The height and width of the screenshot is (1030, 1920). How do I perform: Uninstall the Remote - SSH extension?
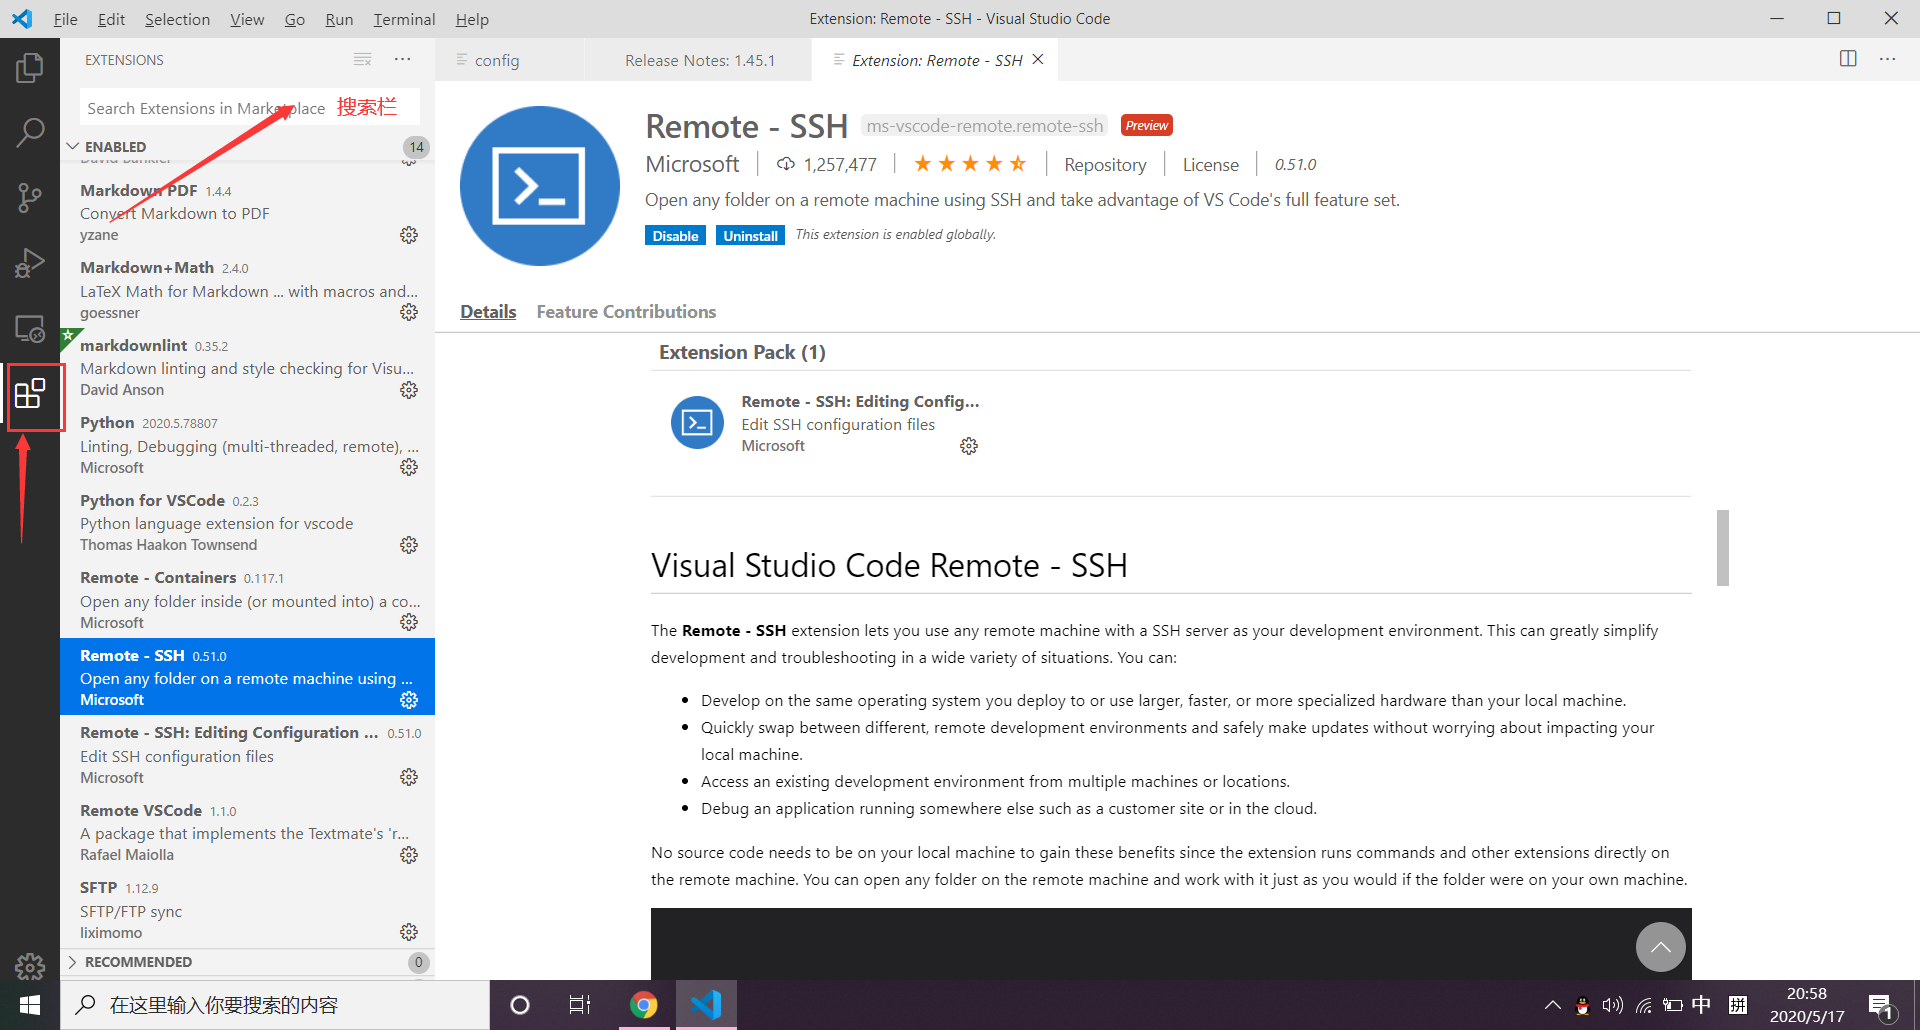pyautogui.click(x=750, y=236)
